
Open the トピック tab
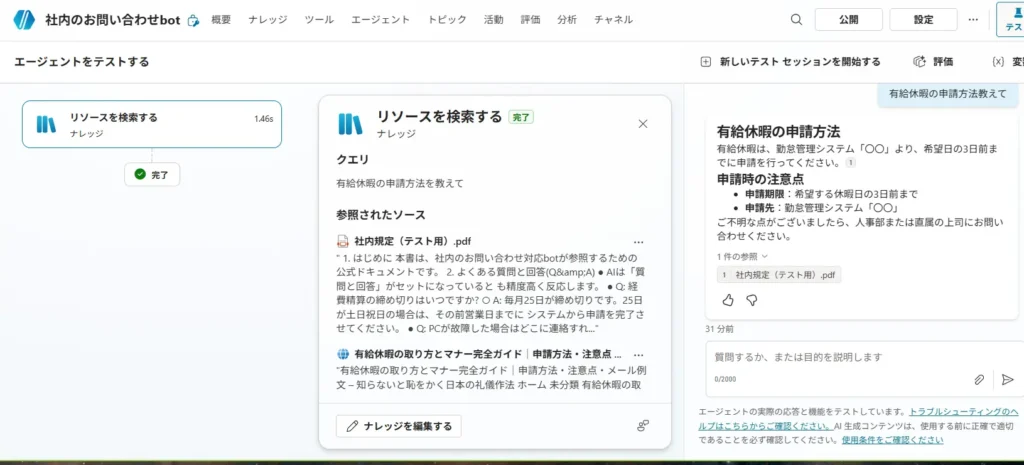point(447,19)
